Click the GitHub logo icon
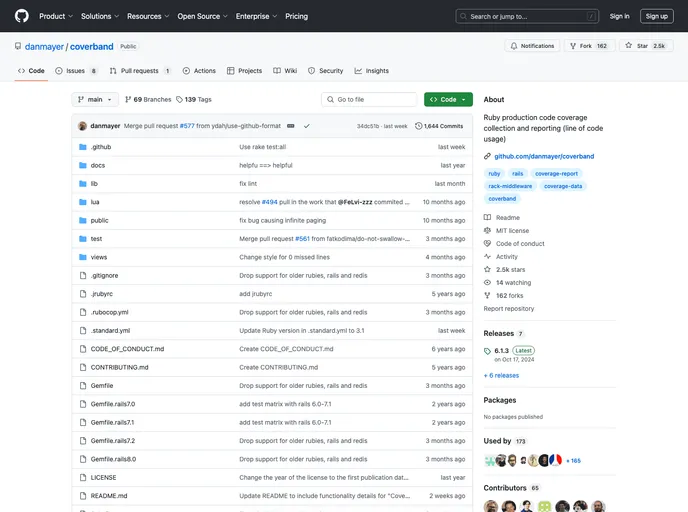688x512 pixels. 22,16
